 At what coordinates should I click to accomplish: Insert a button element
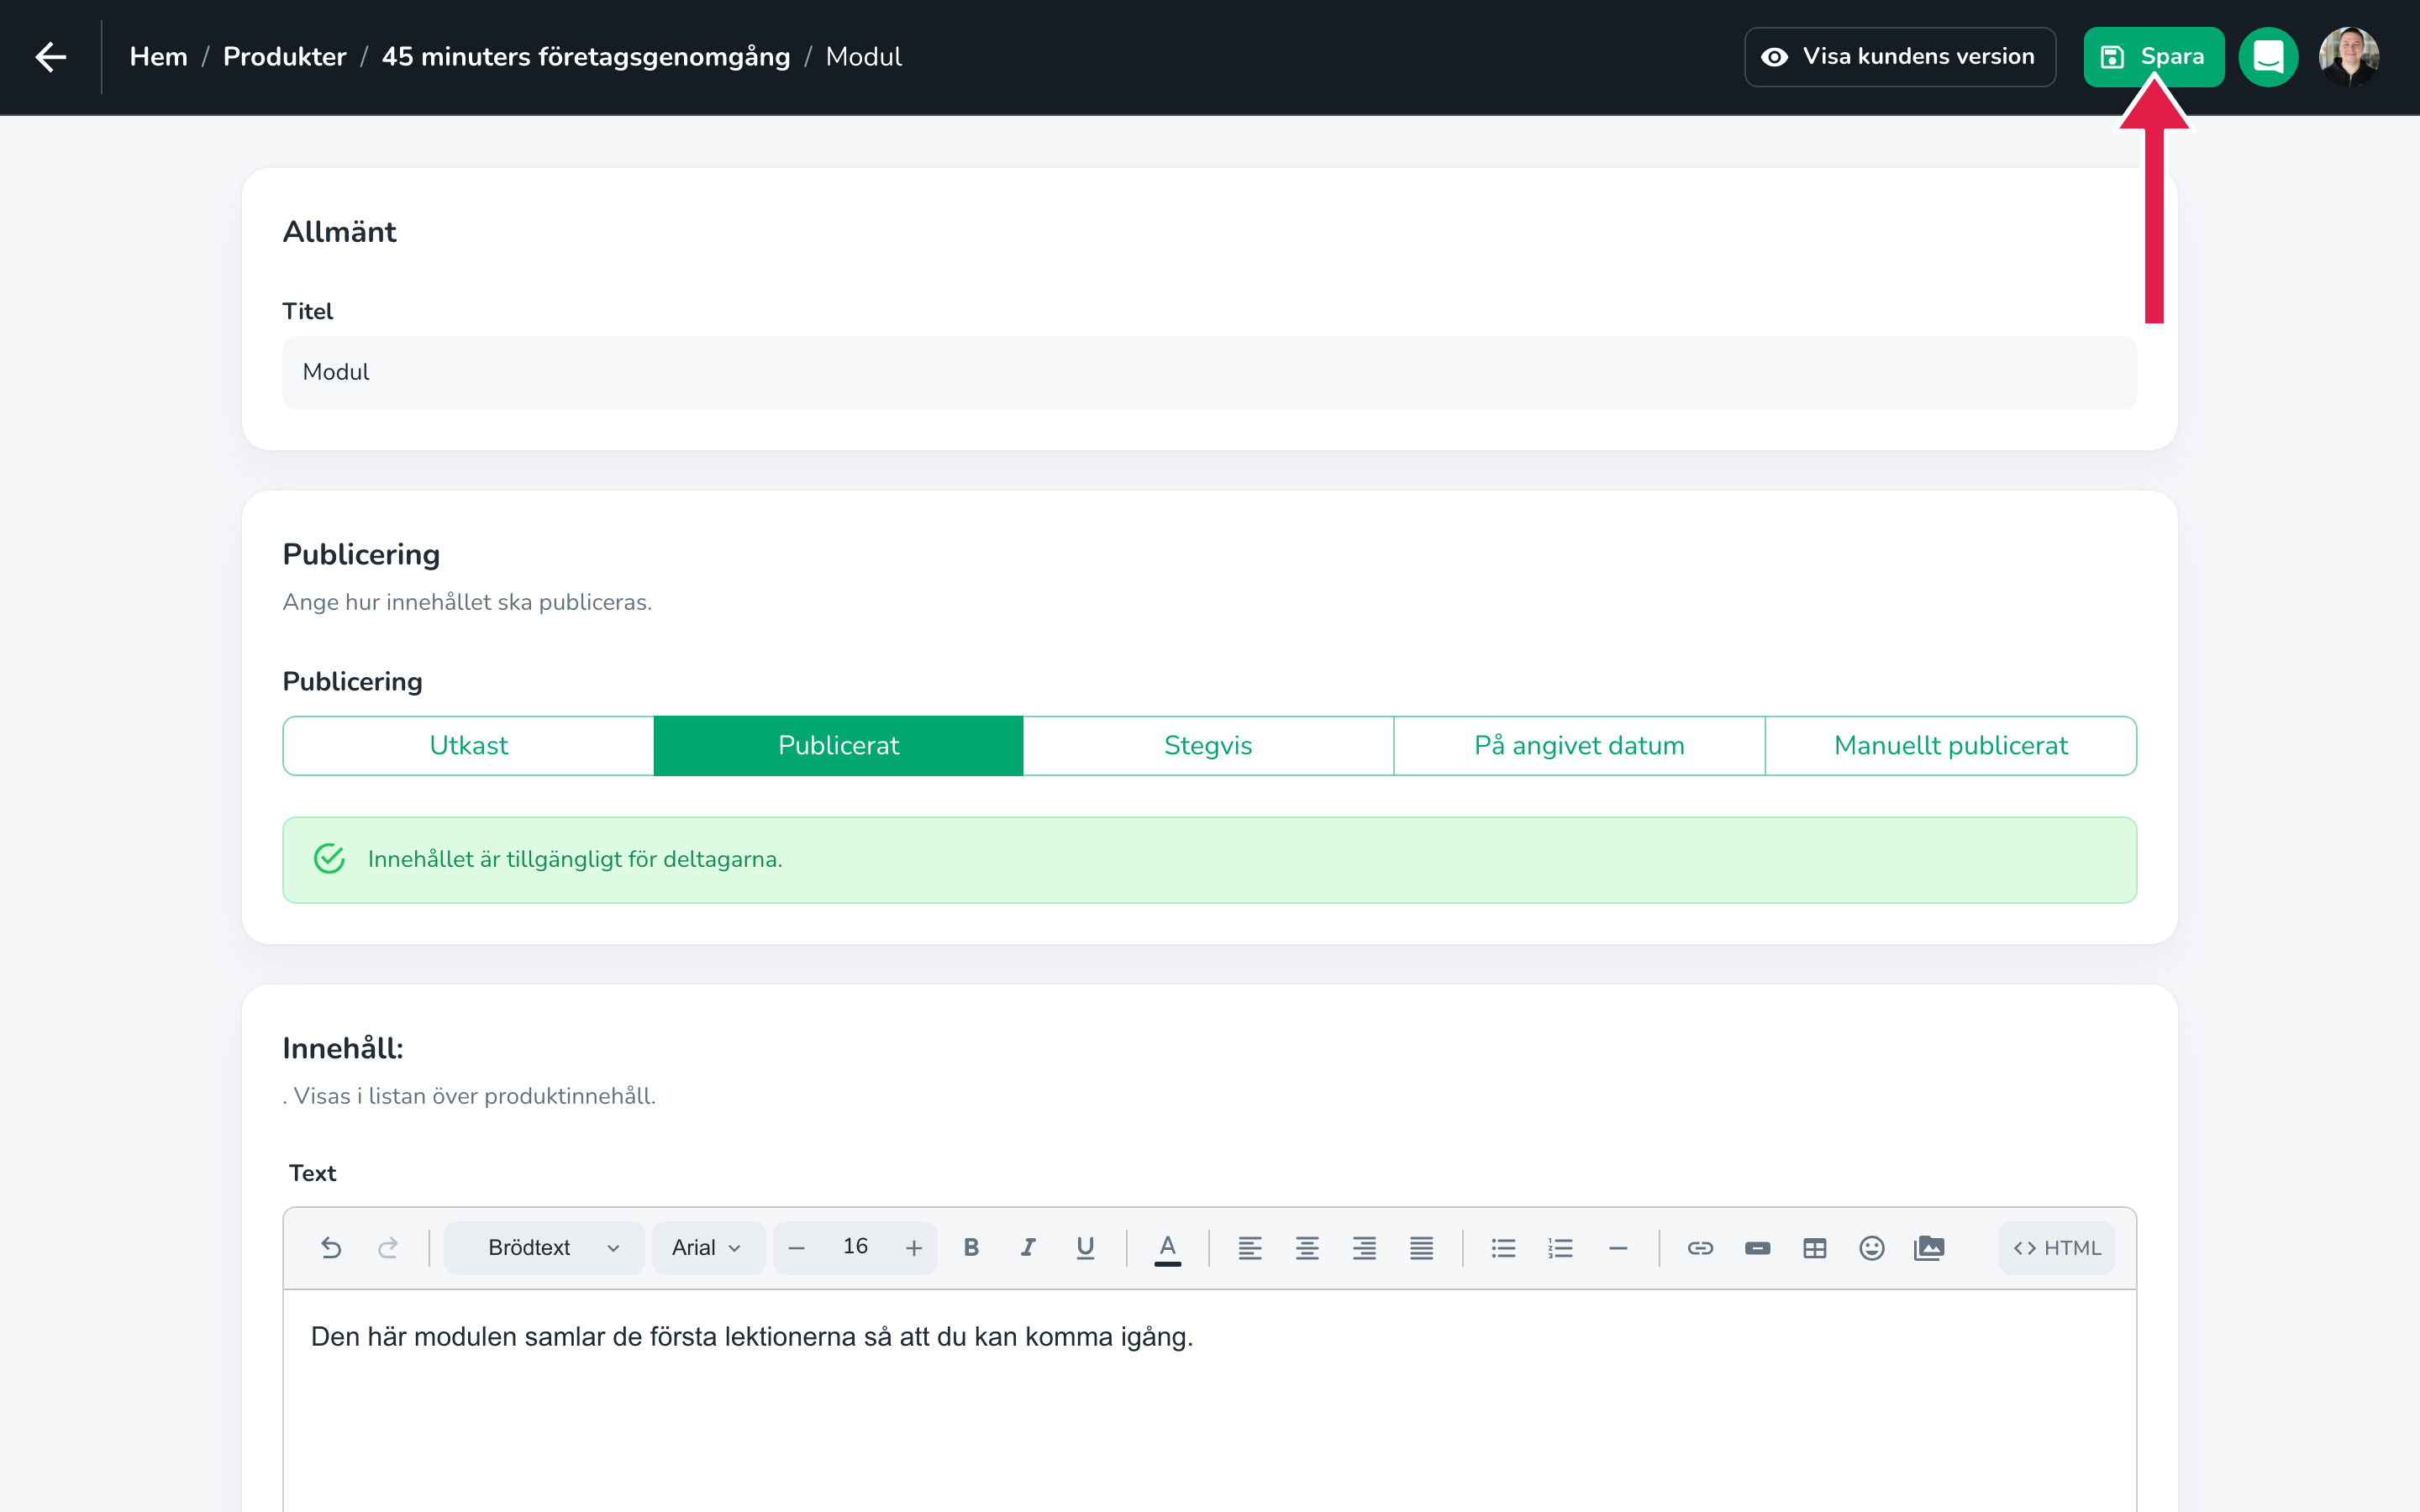1757,1247
